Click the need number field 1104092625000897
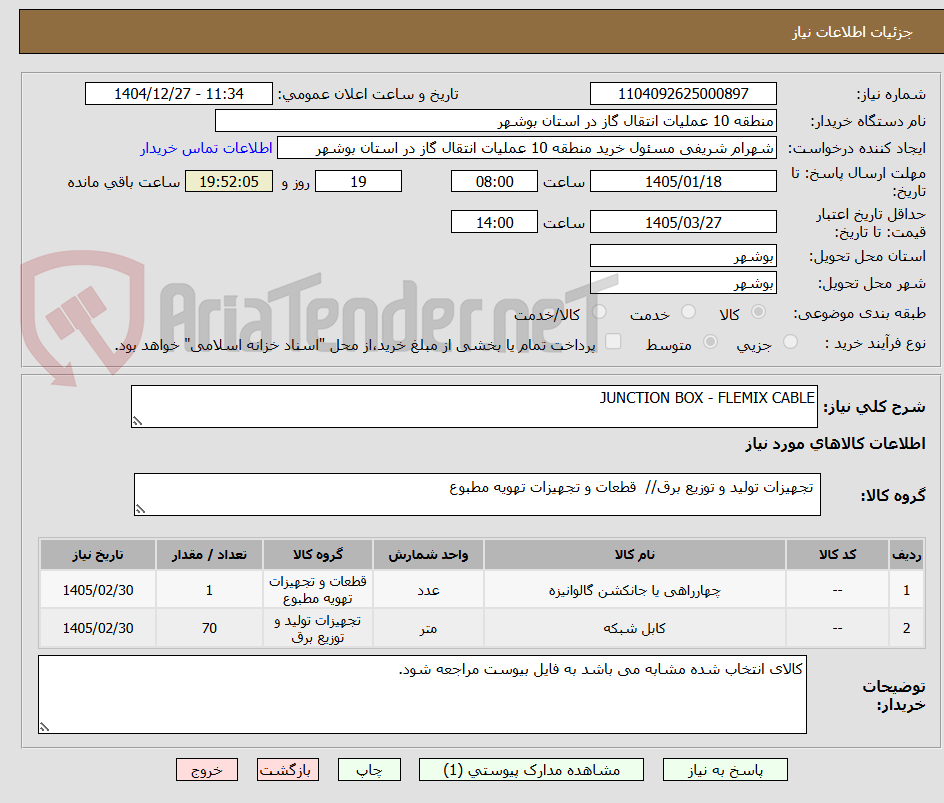This screenshot has width=944, height=803. point(683,94)
